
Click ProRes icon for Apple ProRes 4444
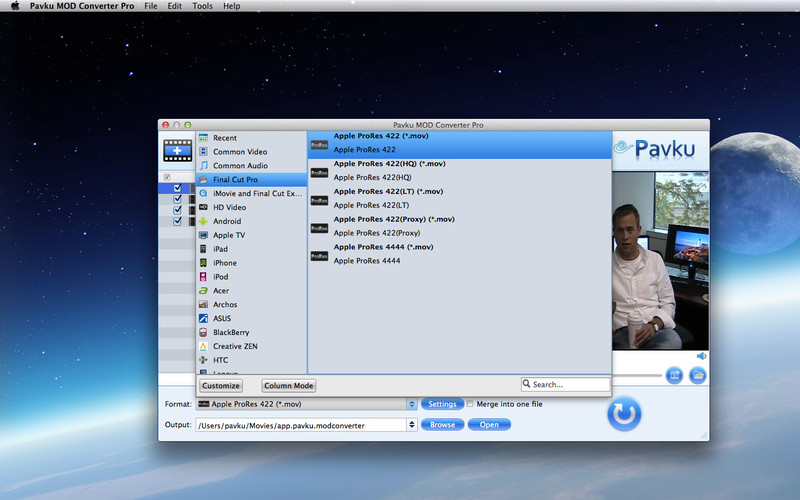(319, 256)
